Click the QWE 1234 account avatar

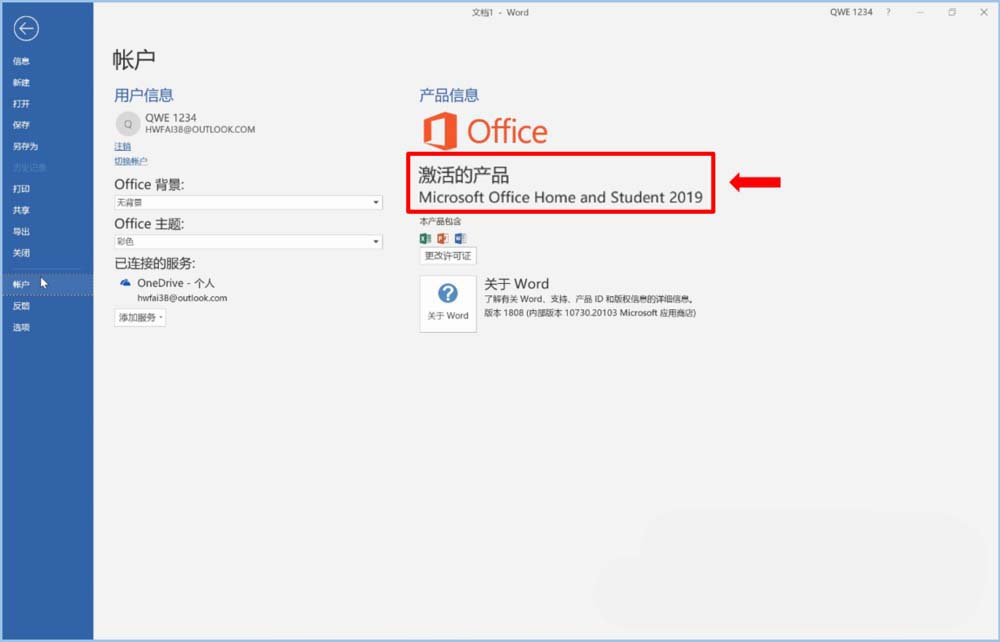tap(127, 123)
